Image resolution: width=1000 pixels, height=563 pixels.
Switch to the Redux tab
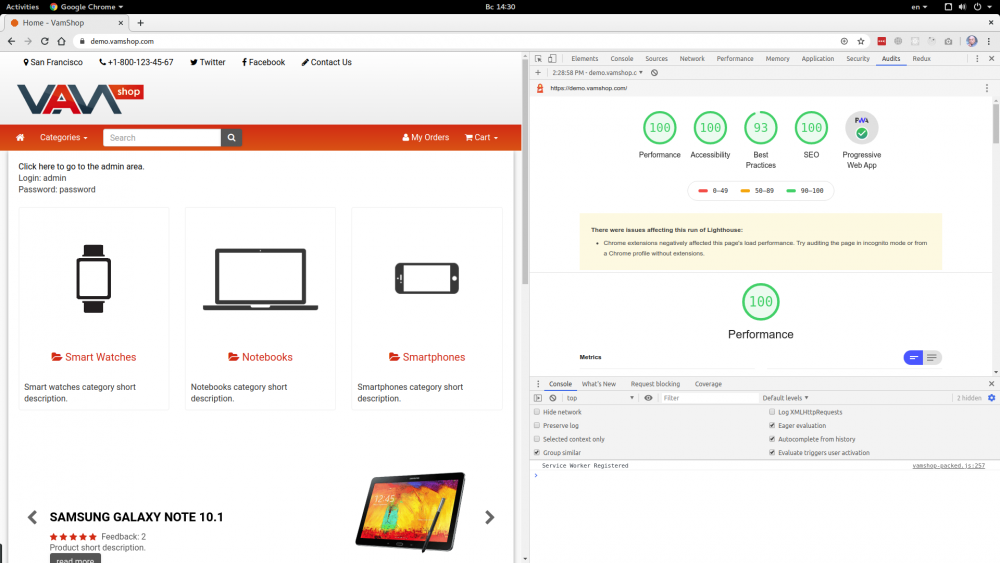click(x=922, y=59)
